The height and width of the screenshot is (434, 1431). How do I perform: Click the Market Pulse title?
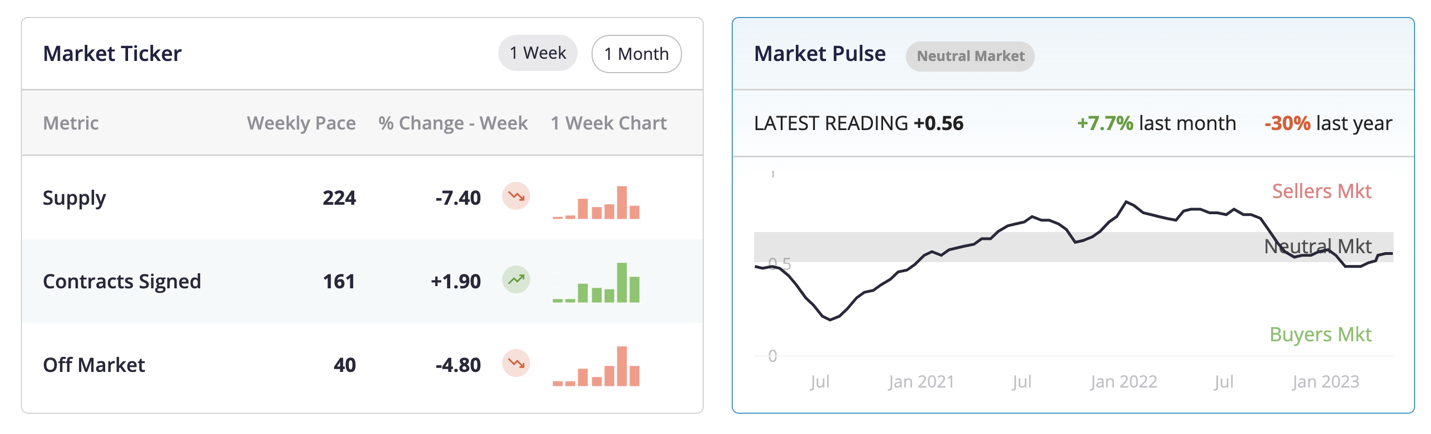pyautogui.click(x=820, y=53)
